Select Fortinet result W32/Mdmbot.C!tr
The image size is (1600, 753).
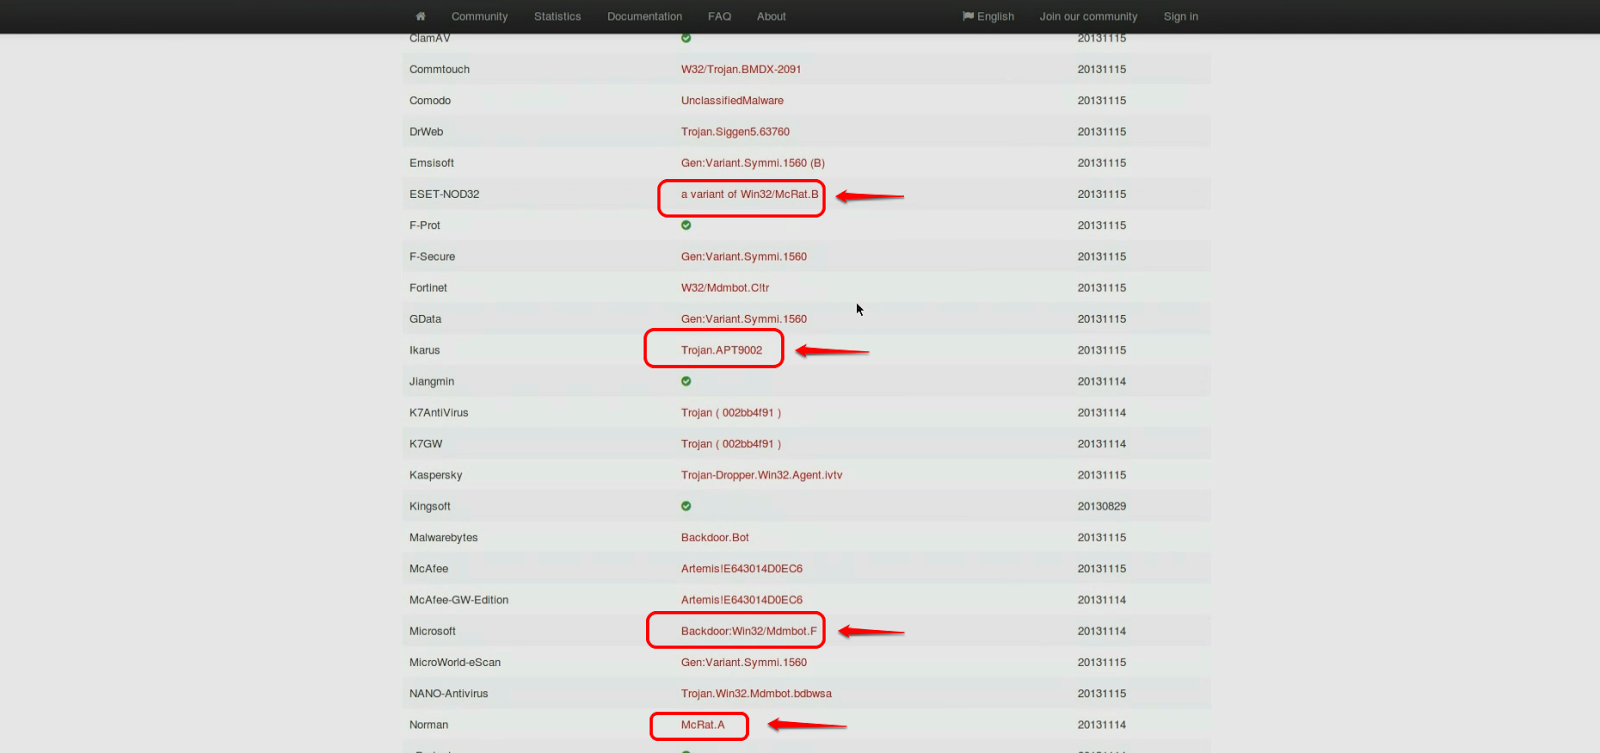pyautogui.click(x=725, y=287)
